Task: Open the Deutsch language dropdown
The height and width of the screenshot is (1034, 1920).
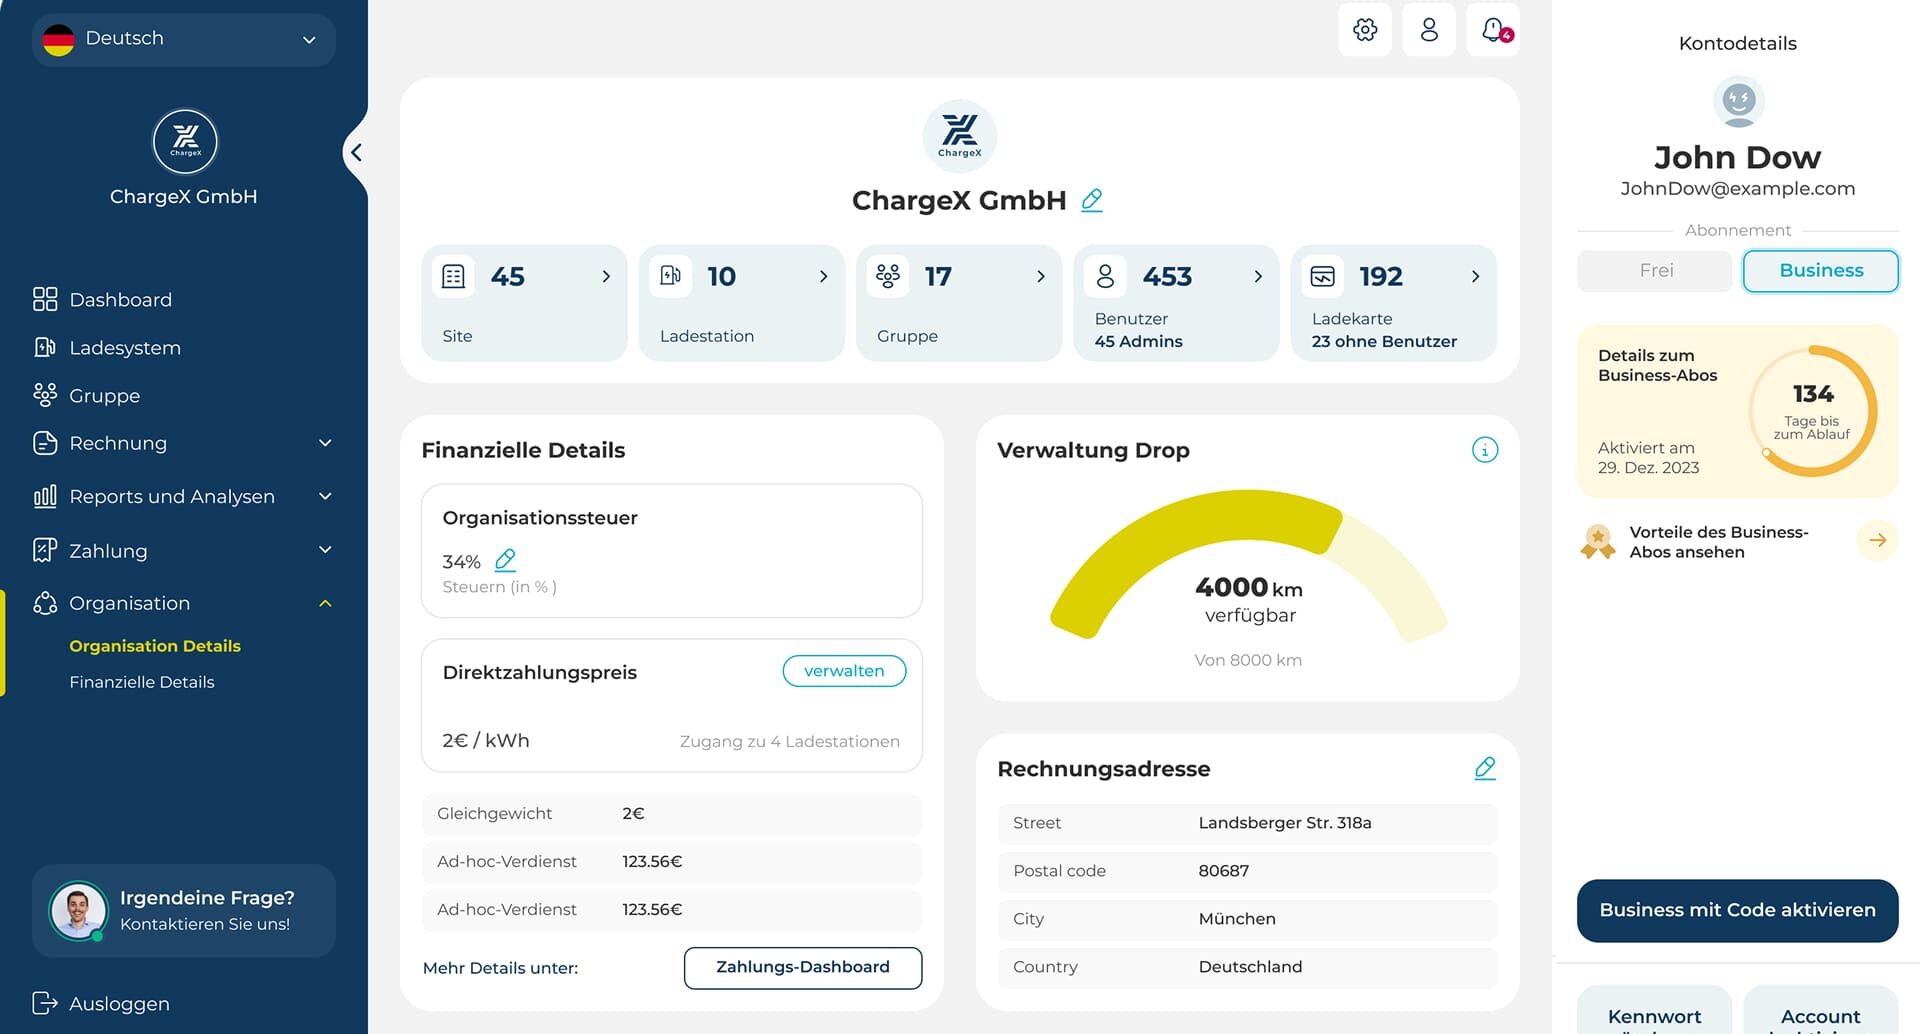Action: 184,39
